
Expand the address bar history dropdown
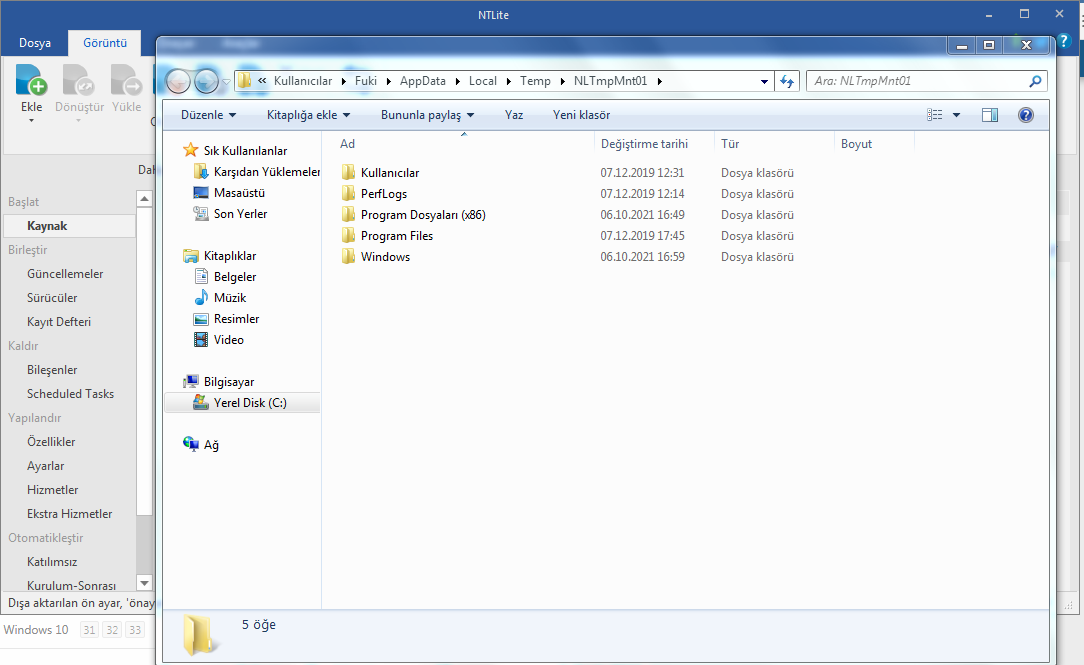pos(764,82)
